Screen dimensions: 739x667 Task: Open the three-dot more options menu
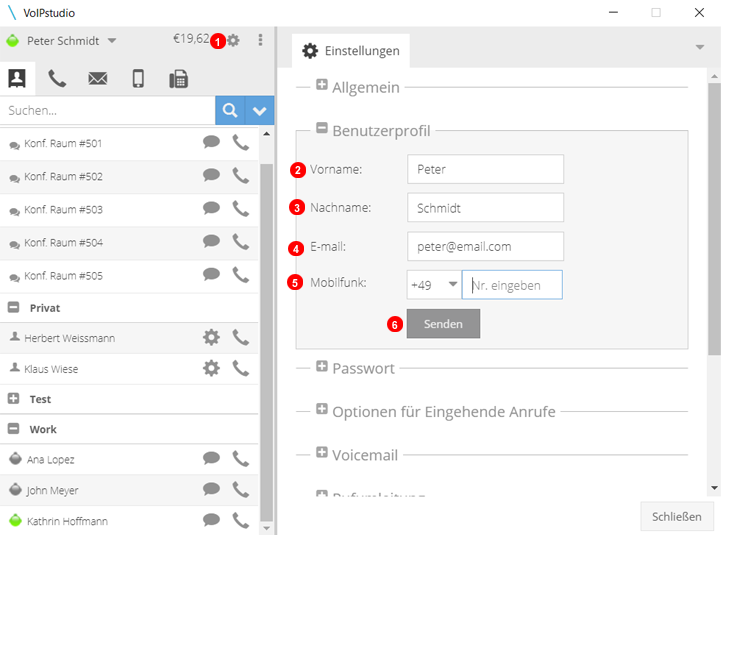click(x=260, y=40)
